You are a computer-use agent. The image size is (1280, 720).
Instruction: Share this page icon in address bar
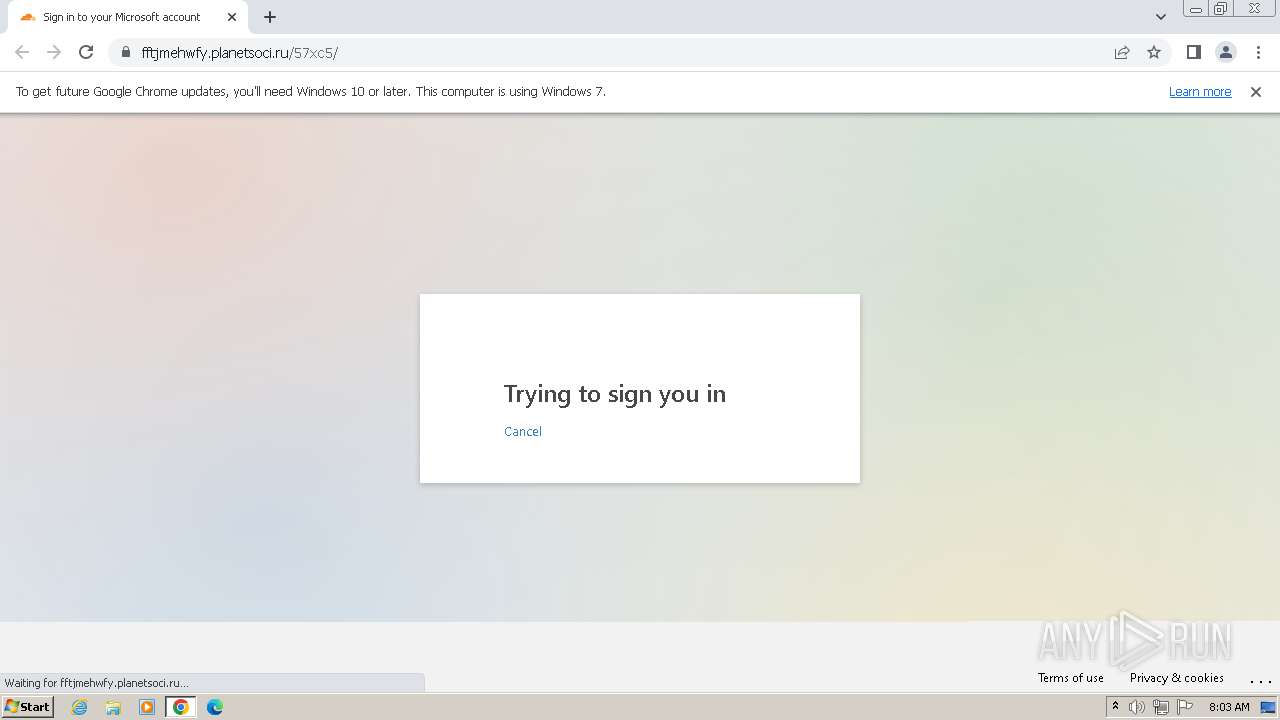point(1122,52)
